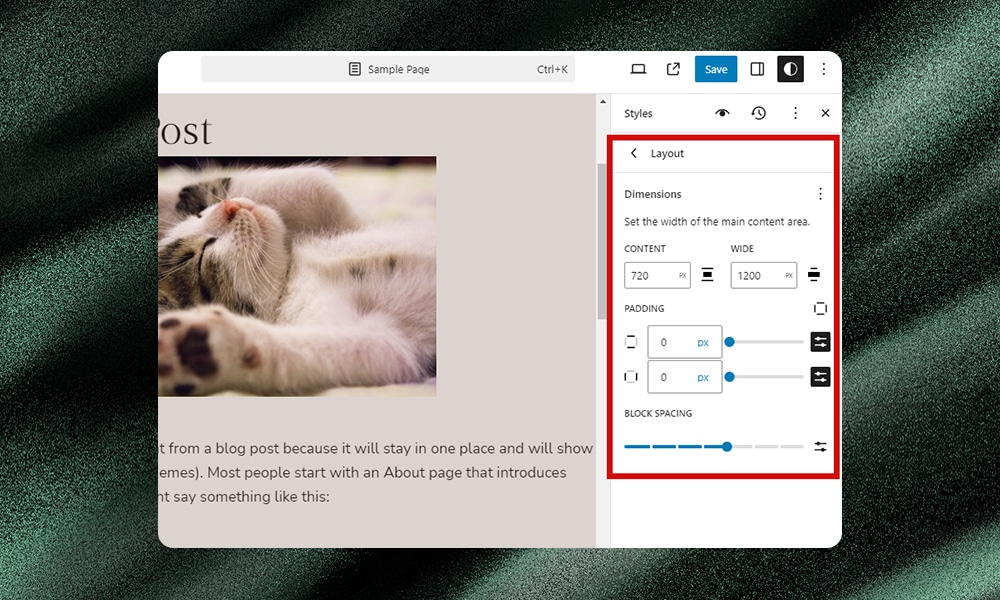
Task: Open the view site icon in toolbar
Action: [673, 69]
